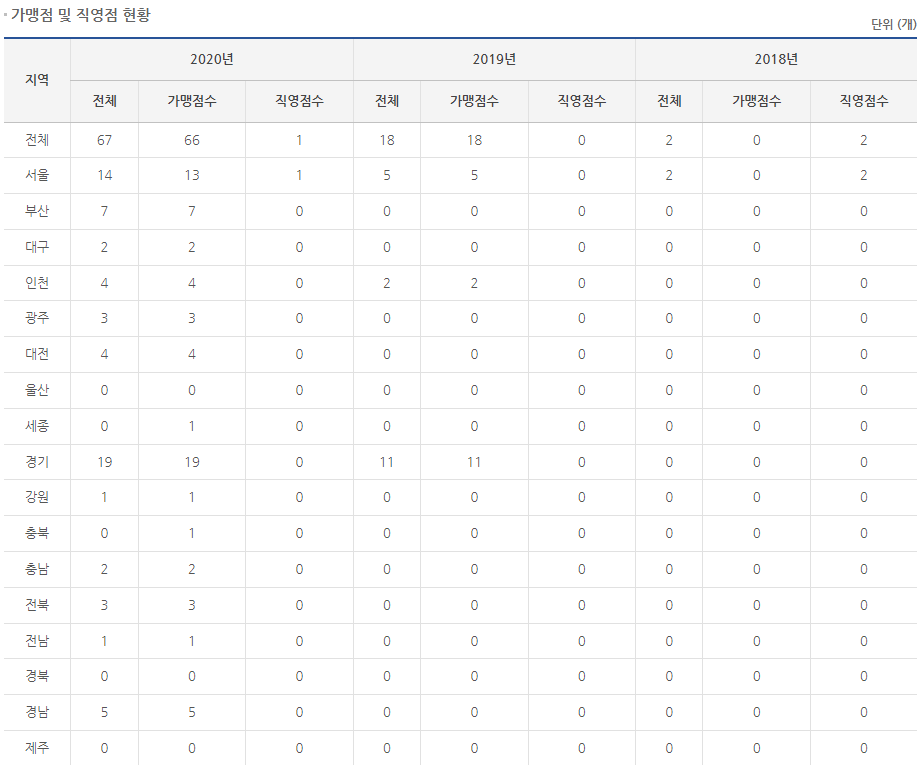Select the 경기 row label

[37, 462]
